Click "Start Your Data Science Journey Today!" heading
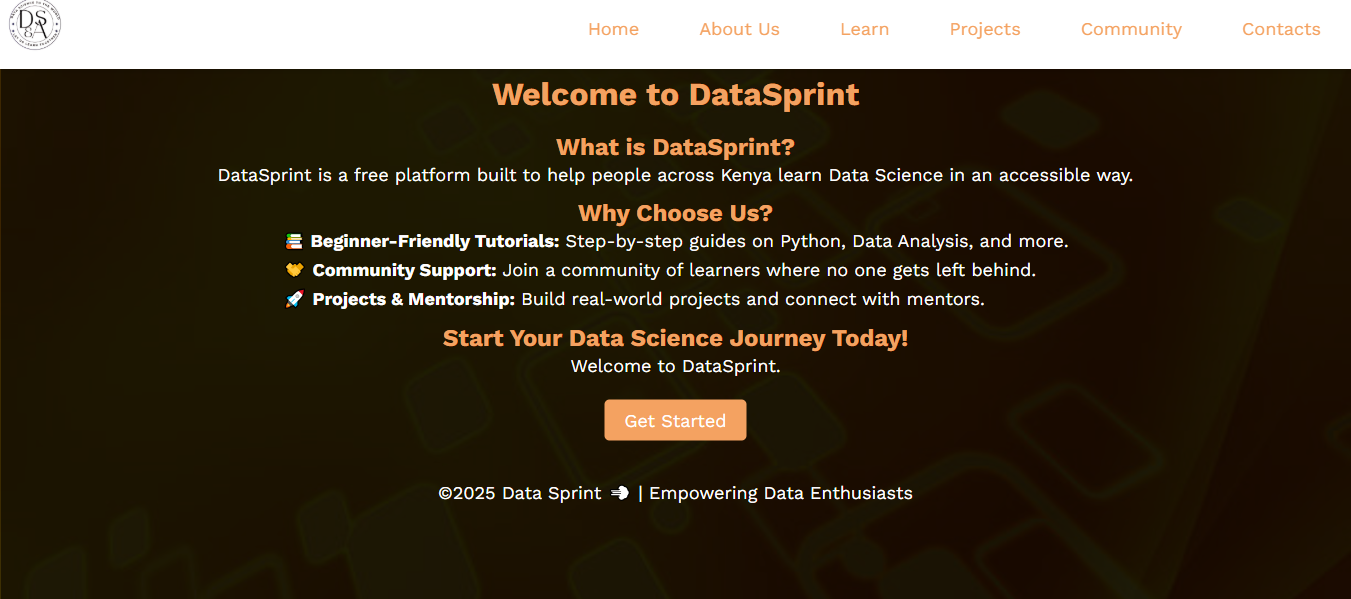Image resolution: width=1351 pixels, height=599 pixels. point(675,338)
